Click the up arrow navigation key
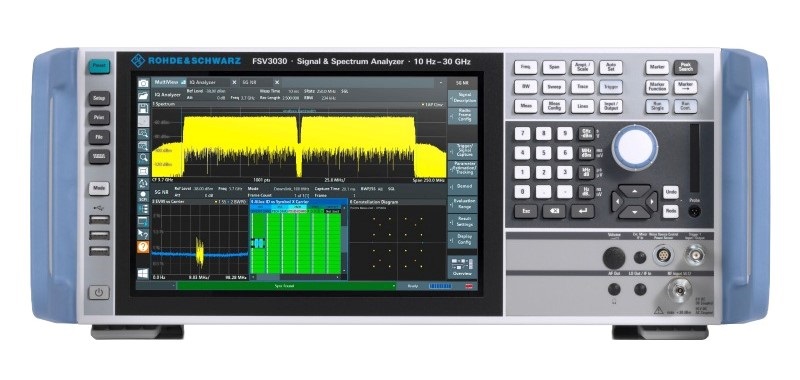This screenshot has width=800, height=380. [x=634, y=191]
